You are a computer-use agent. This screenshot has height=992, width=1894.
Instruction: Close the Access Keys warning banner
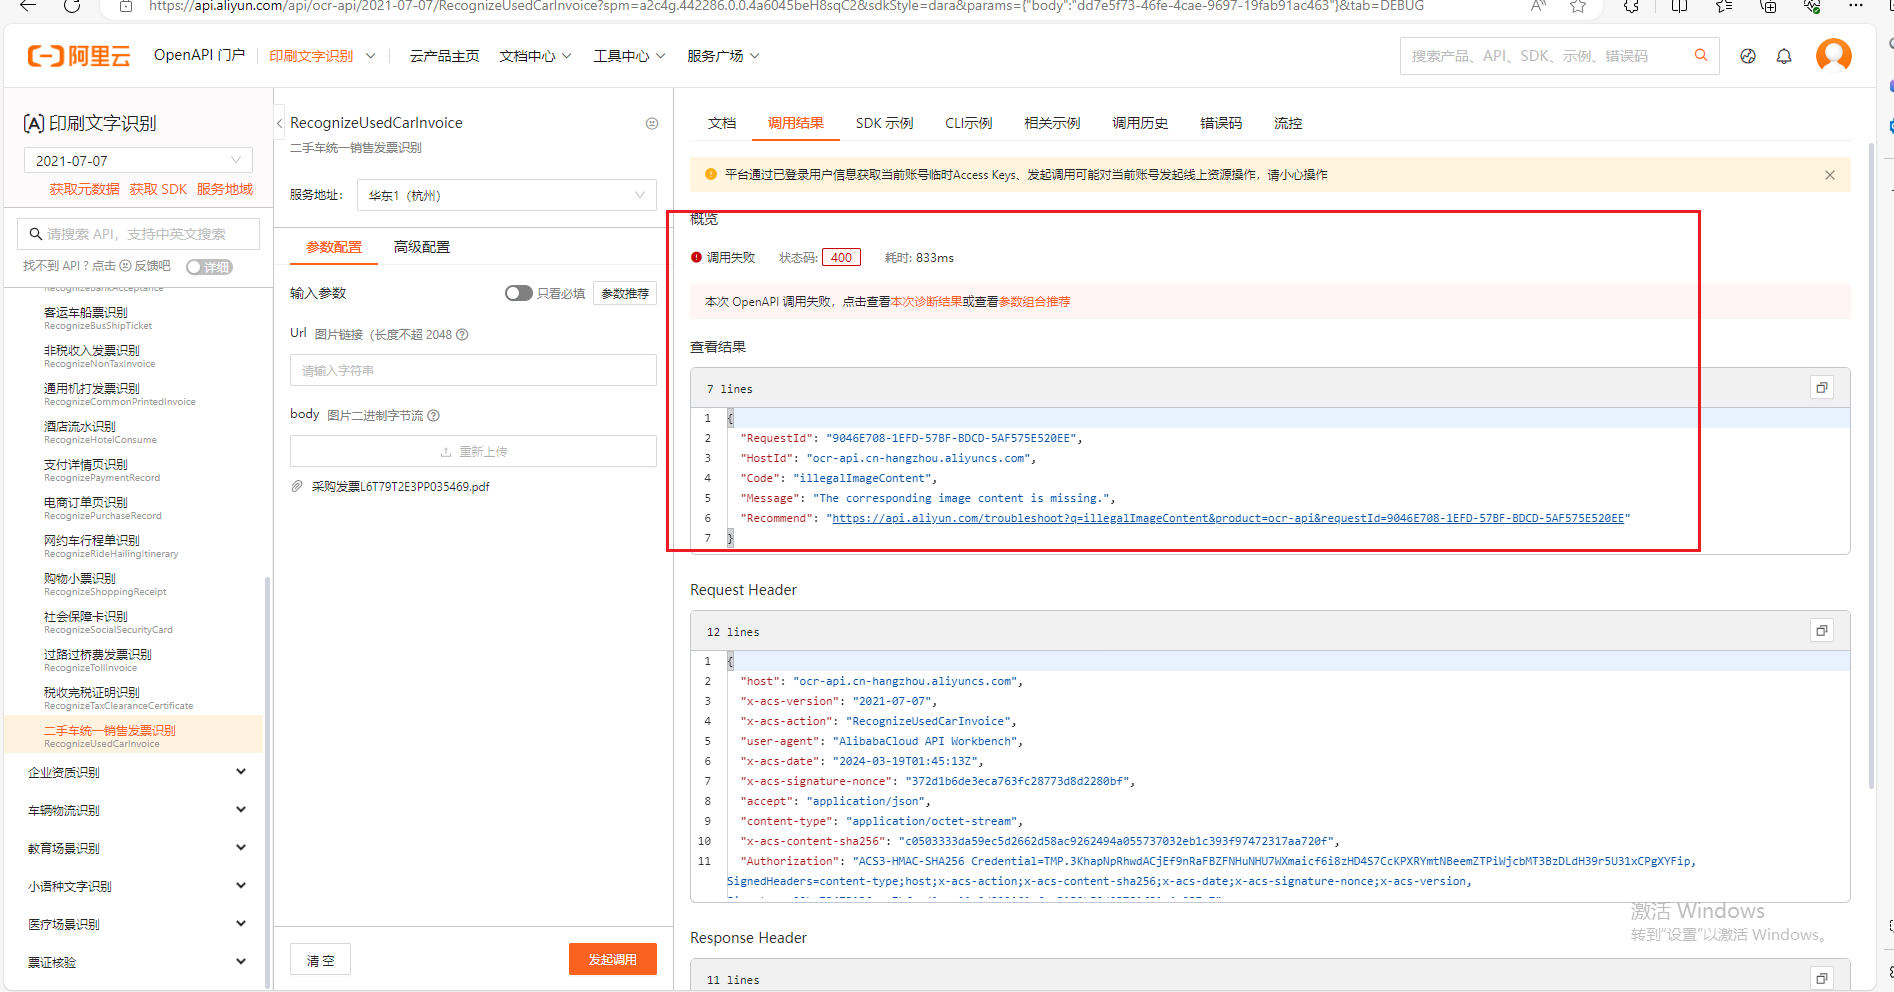[x=1830, y=175]
